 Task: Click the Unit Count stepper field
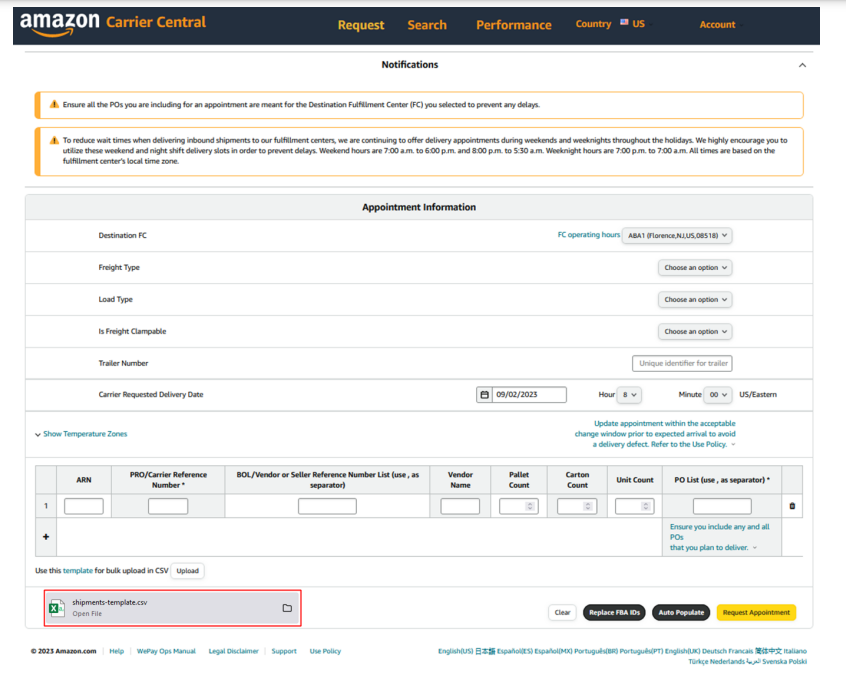click(x=634, y=506)
